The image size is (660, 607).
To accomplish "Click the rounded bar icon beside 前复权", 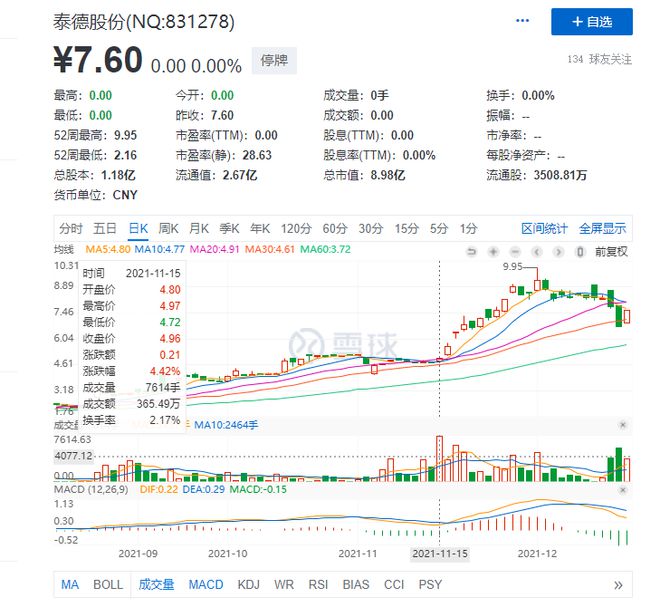I will (x=580, y=252).
